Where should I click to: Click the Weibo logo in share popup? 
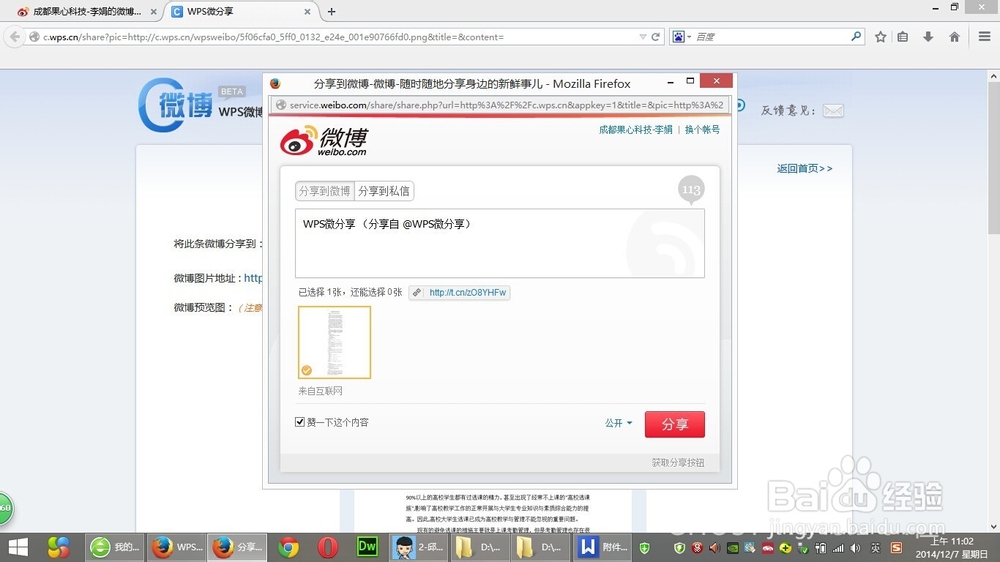point(324,140)
